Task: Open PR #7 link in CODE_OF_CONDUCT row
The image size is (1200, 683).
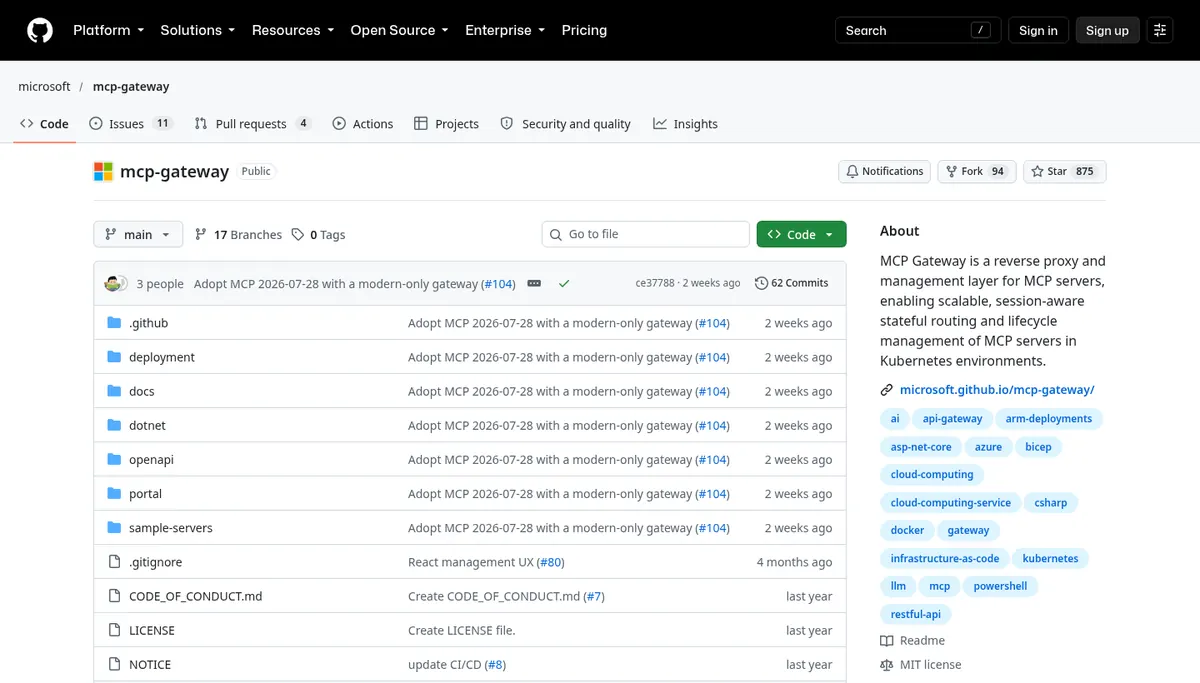Action: (x=593, y=596)
